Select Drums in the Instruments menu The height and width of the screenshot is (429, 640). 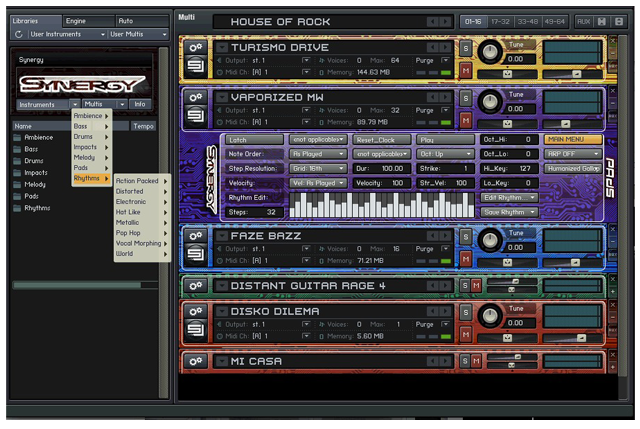click(x=91, y=137)
